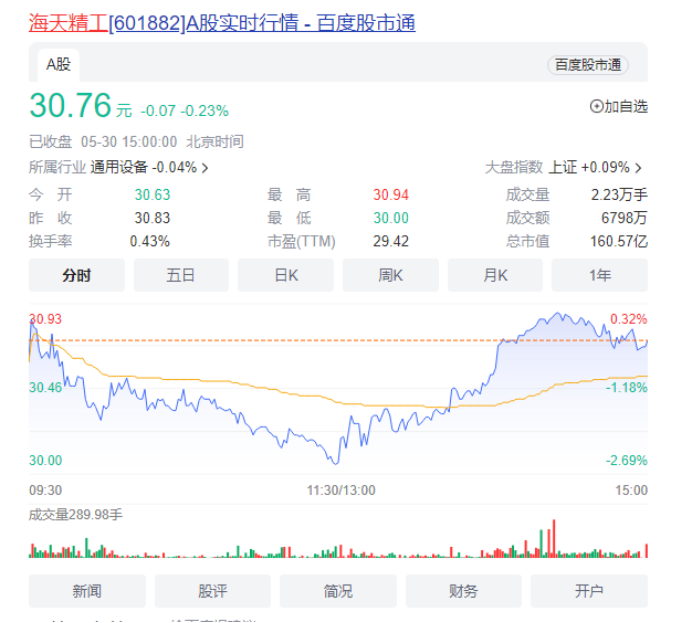Open the 财务 section button

pyautogui.click(x=463, y=591)
